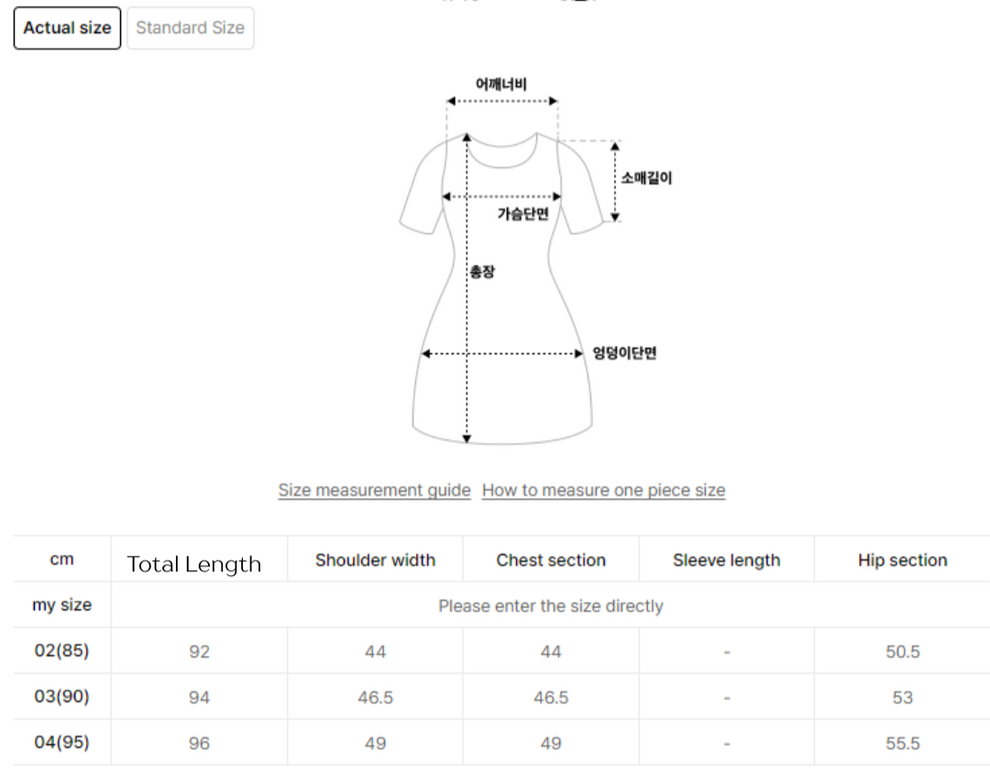Select the 가슴단면 chest label on diagram
The width and height of the screenshot is (990, 776).
(x=524, y=213)
